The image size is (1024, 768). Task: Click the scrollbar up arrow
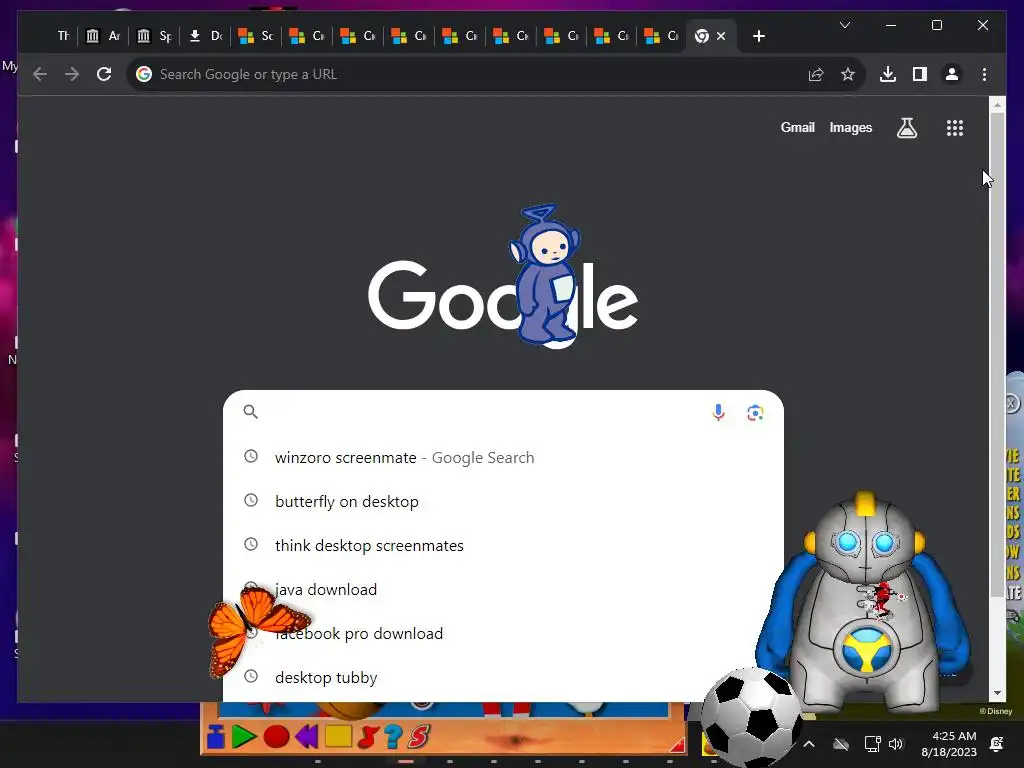point(997,104)
